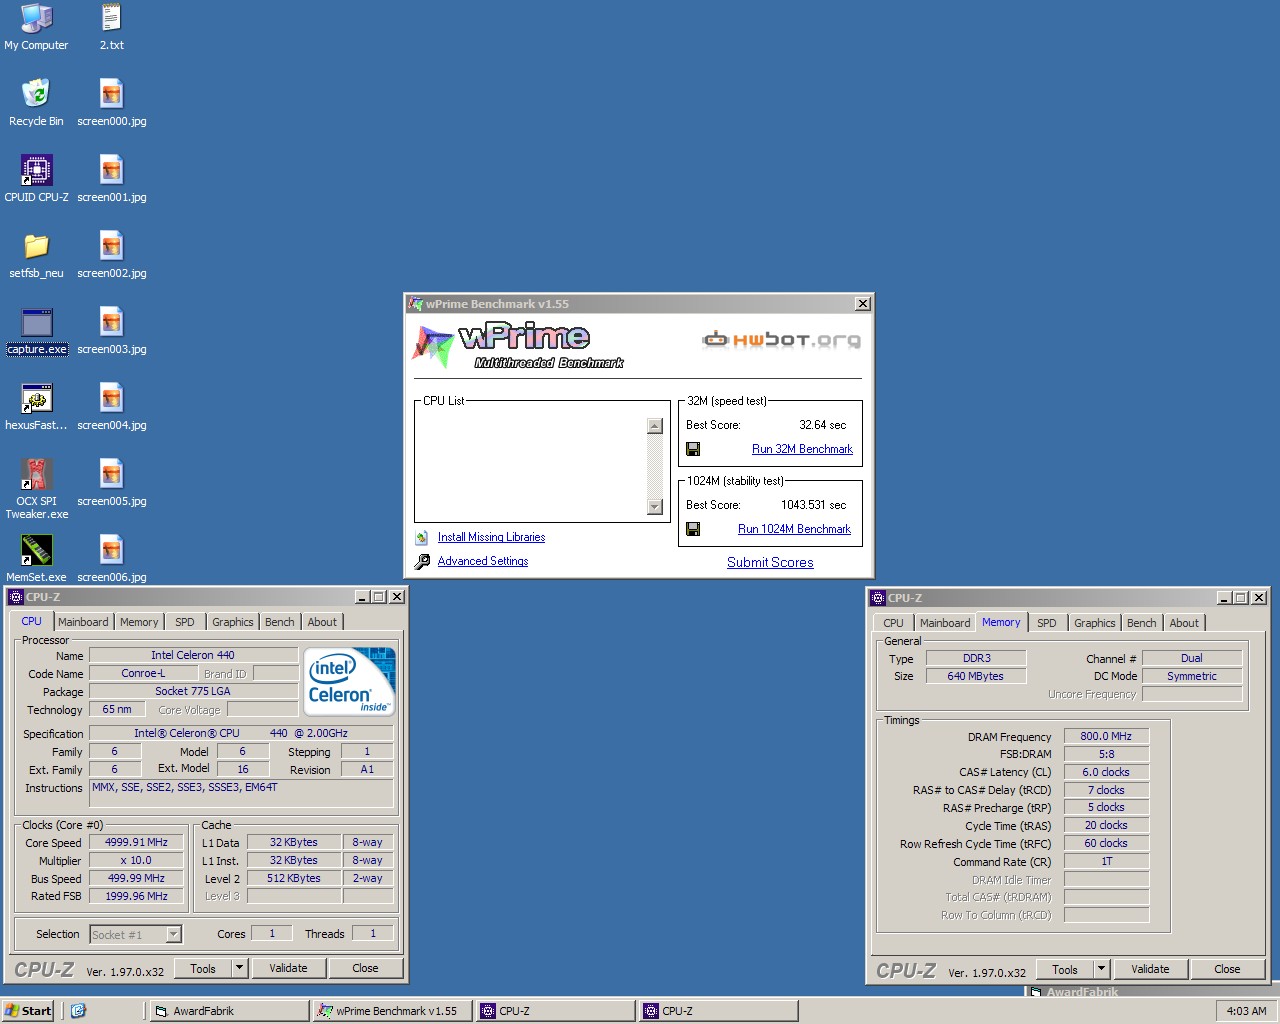The height and width of the screenshot is (1024, 1280).
Task: Click the floppy save icon for 1024M score
Action: [693, 529]
